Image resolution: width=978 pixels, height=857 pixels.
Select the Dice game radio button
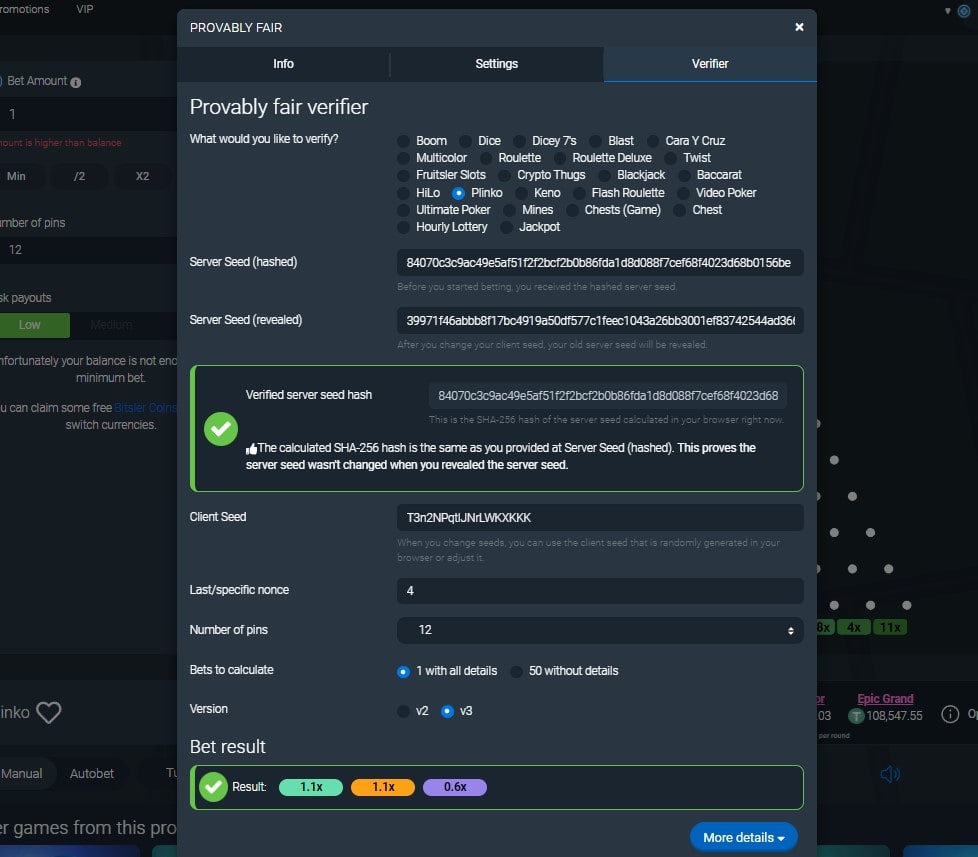465,141
